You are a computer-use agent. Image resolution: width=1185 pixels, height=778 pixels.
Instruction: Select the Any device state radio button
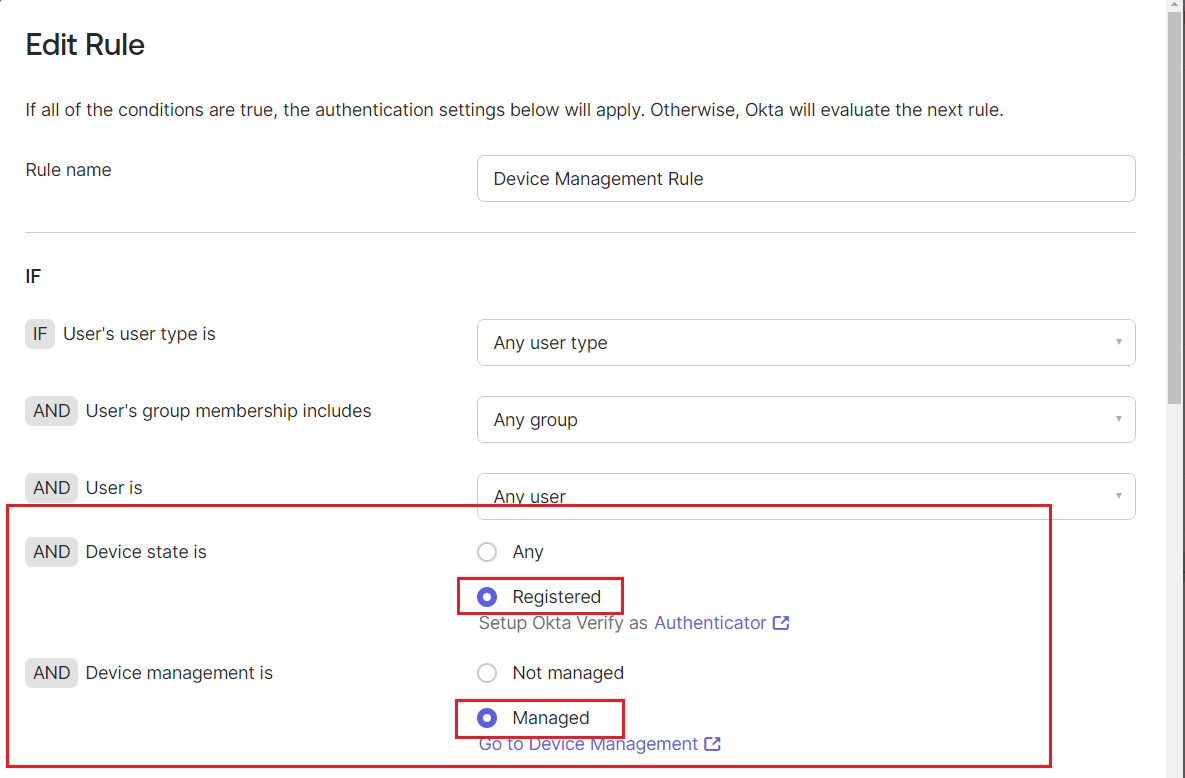pyautogui.click(x=487, y=552)
